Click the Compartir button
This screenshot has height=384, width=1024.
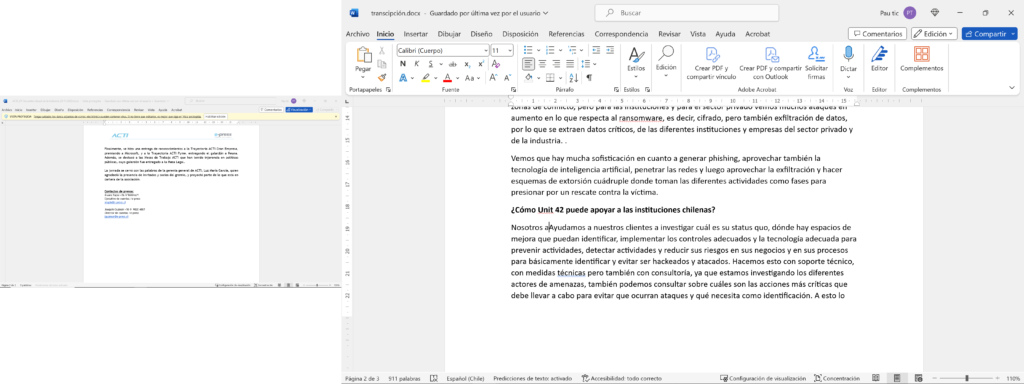point(989,33)
